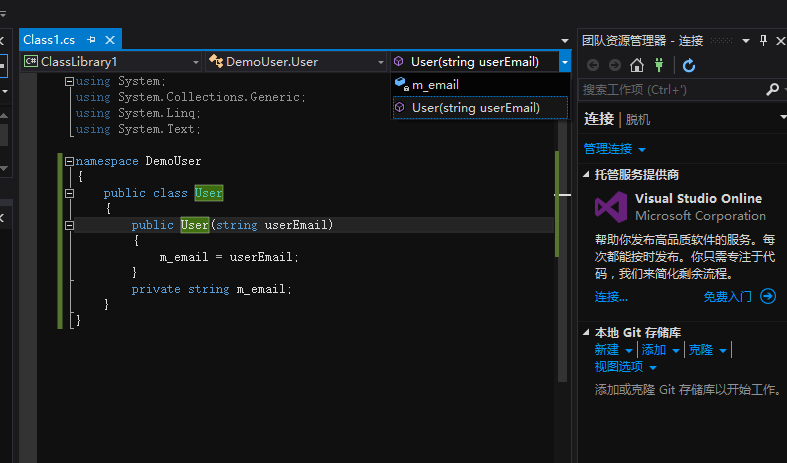Click the Visual Studio Online title
The width and height of the screenshot is (787, 463).
698,198
